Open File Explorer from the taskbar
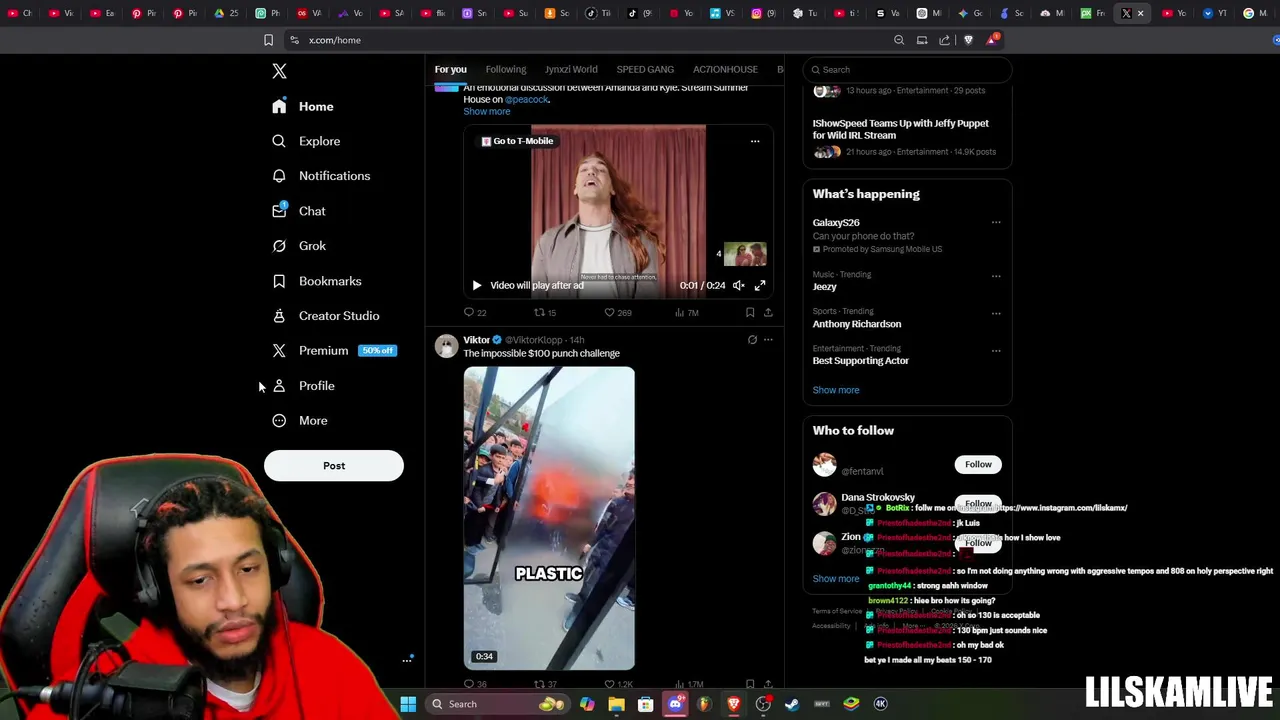The width and height of the screenshot is (1280, 720). [616, 704]
